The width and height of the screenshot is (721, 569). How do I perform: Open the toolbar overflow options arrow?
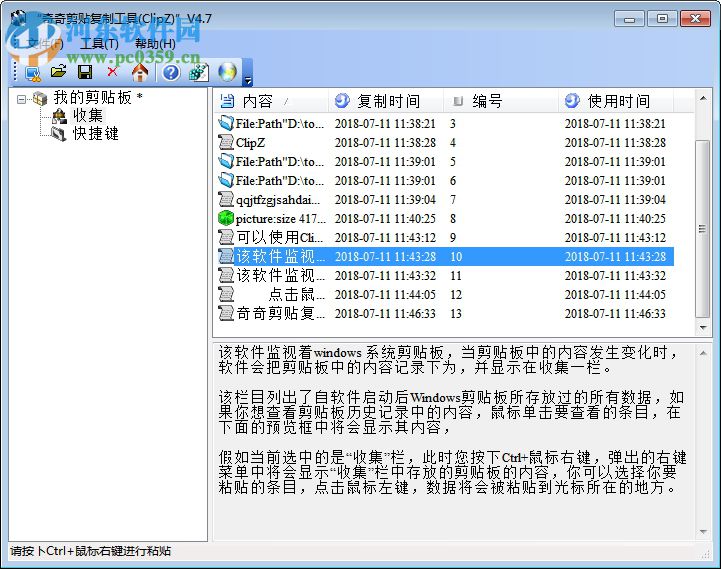(248, 80)
